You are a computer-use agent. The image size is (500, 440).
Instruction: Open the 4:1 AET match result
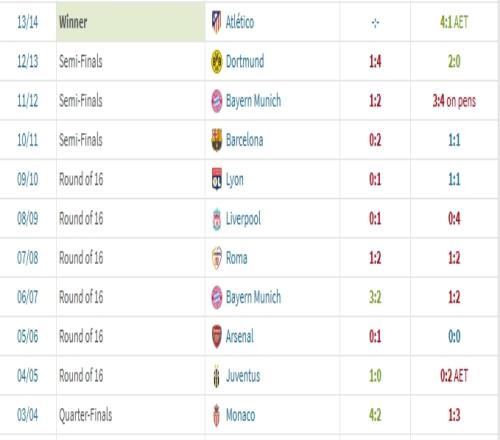pyautogui.click(x=454, y=22)
